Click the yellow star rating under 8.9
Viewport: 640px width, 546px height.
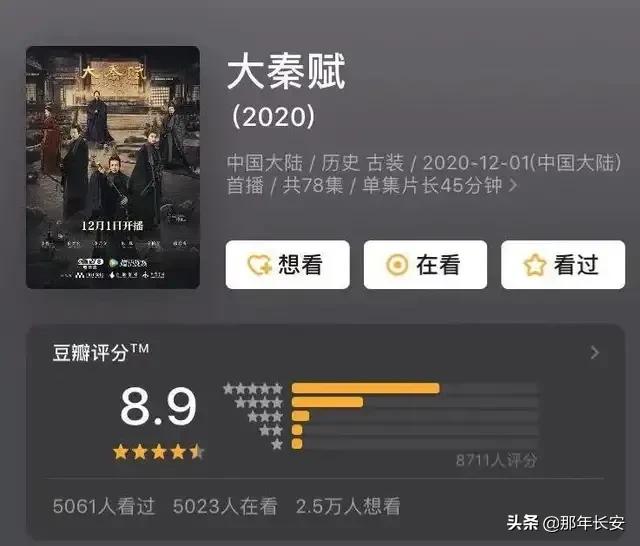point(158,452)
